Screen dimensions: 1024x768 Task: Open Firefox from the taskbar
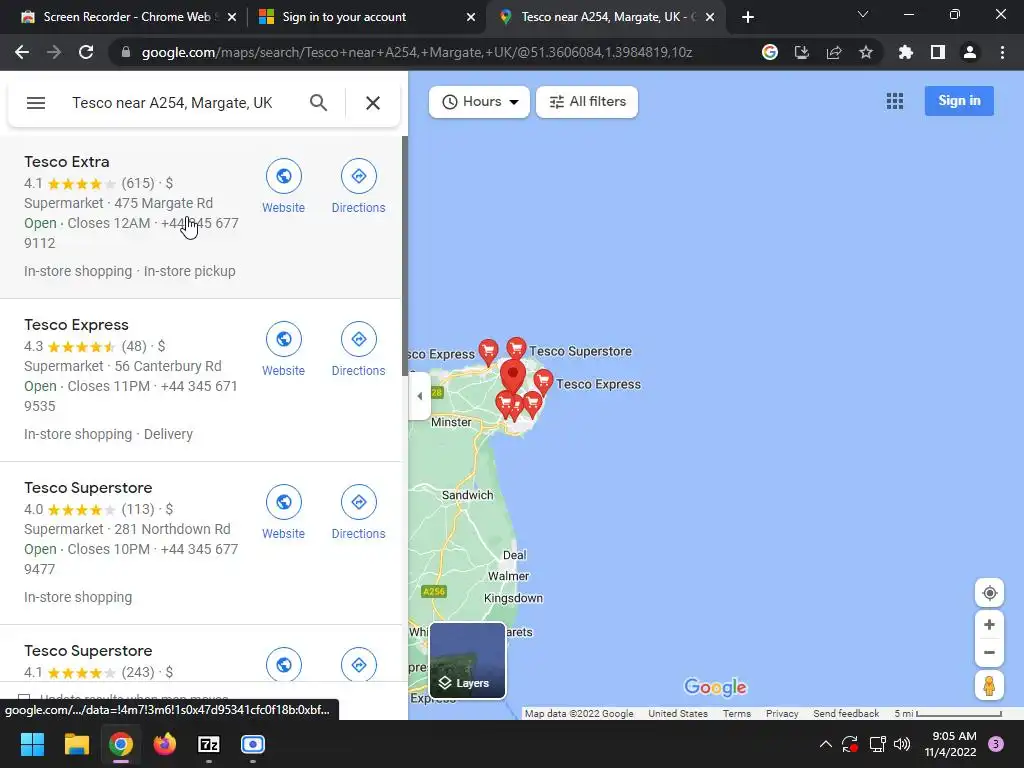[x=165, y=744]
